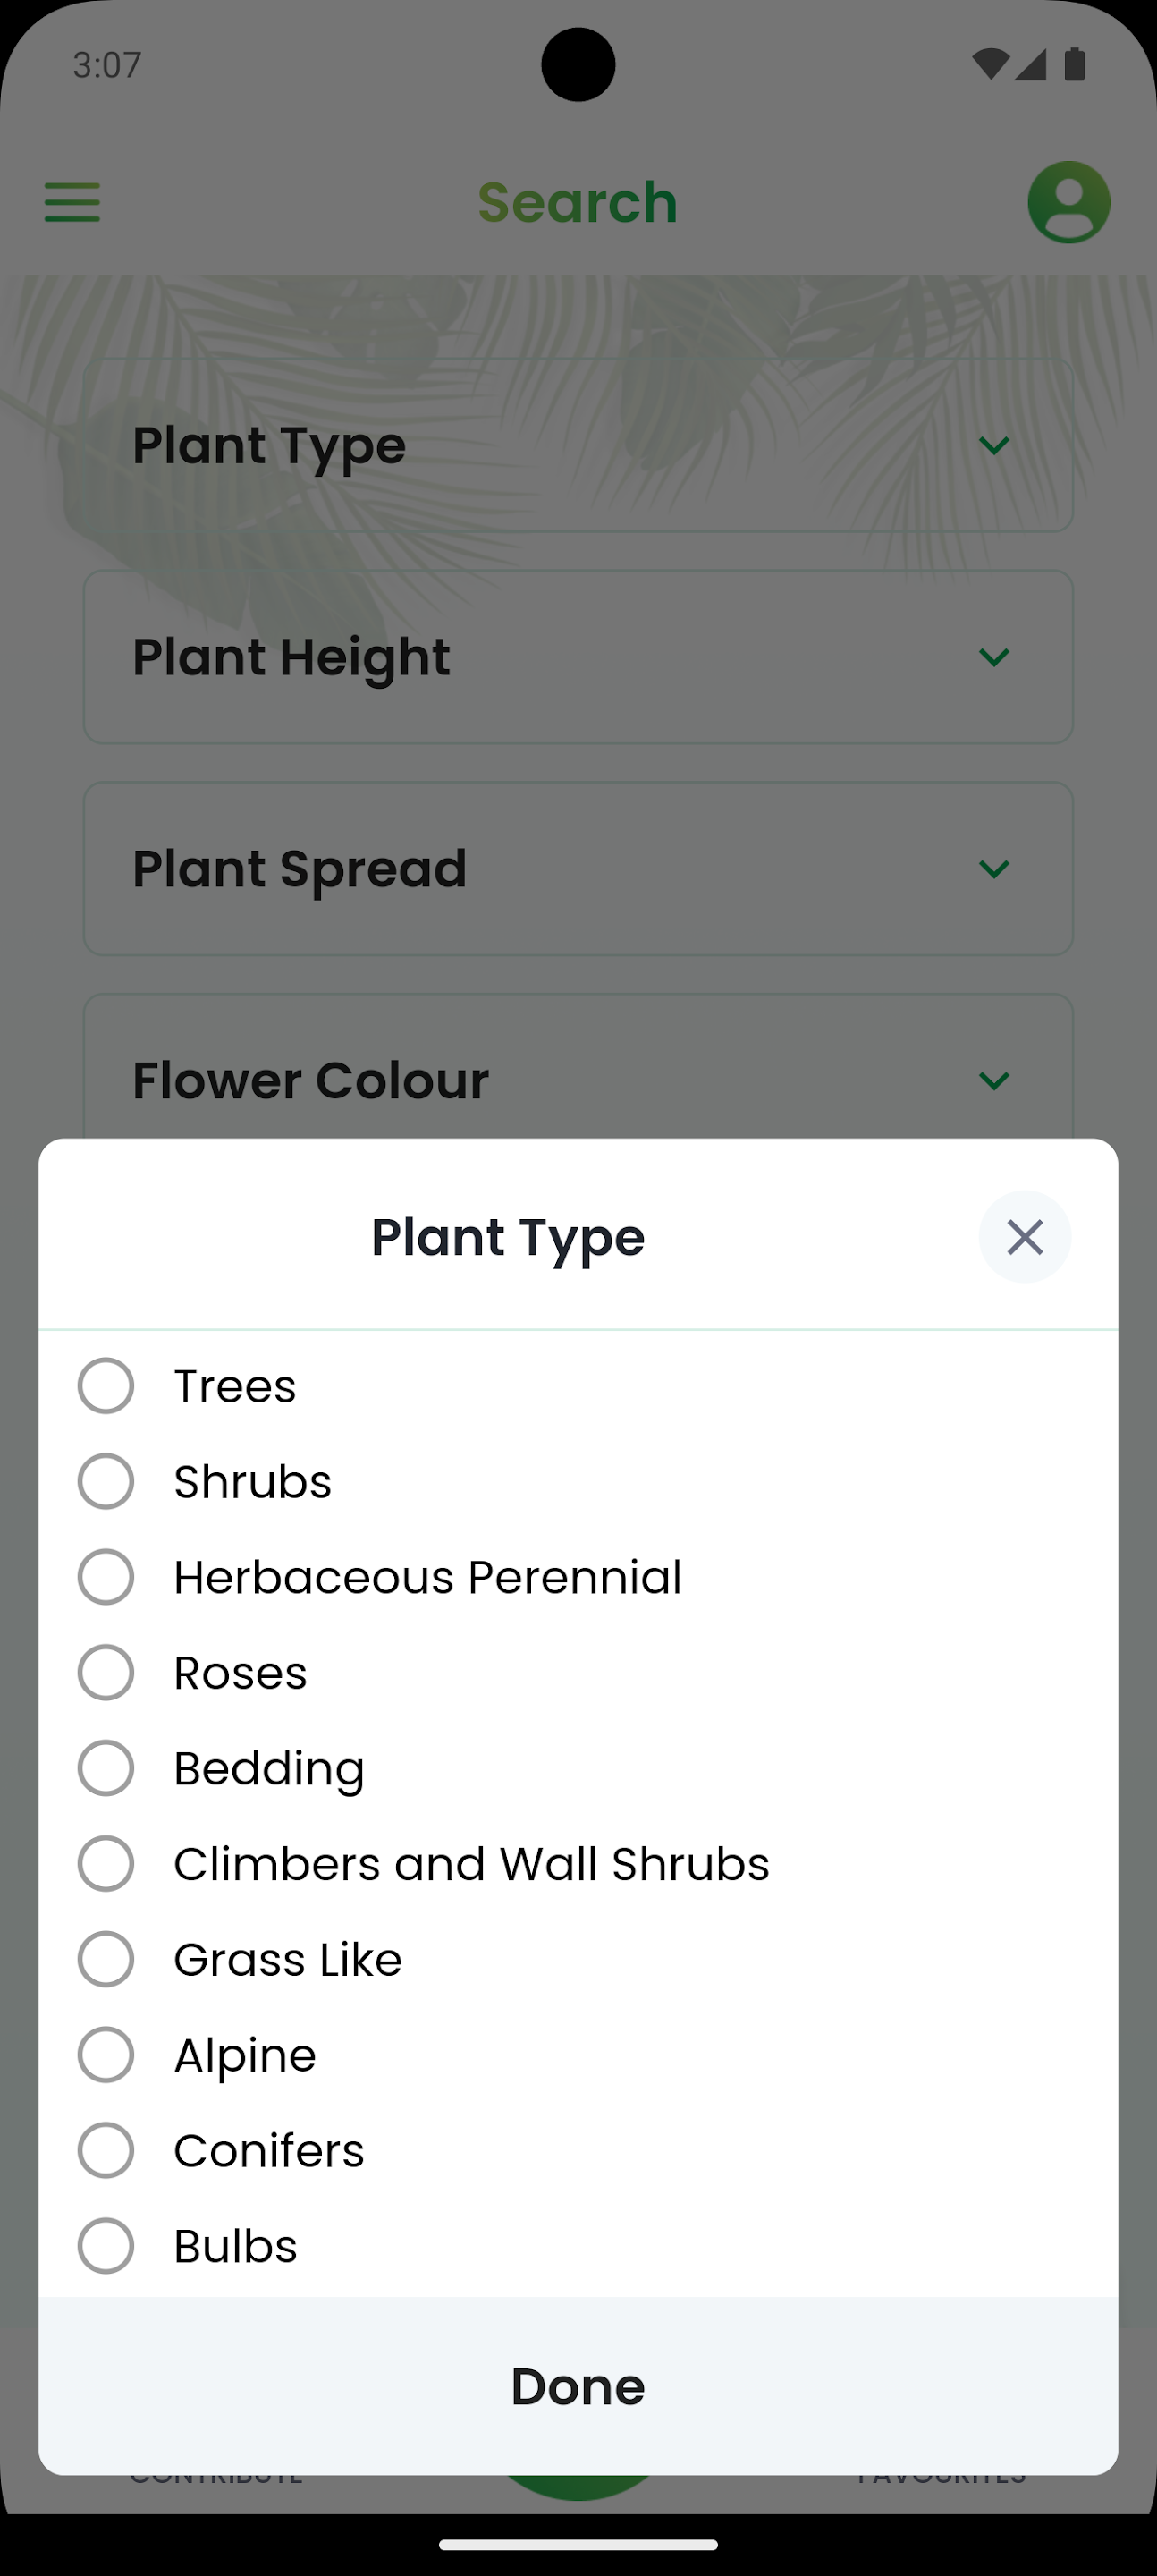Expand the Plant Height dropdown
Image resolution: width=1157 pixels, height=2576 pixels.
pos(577,657)
